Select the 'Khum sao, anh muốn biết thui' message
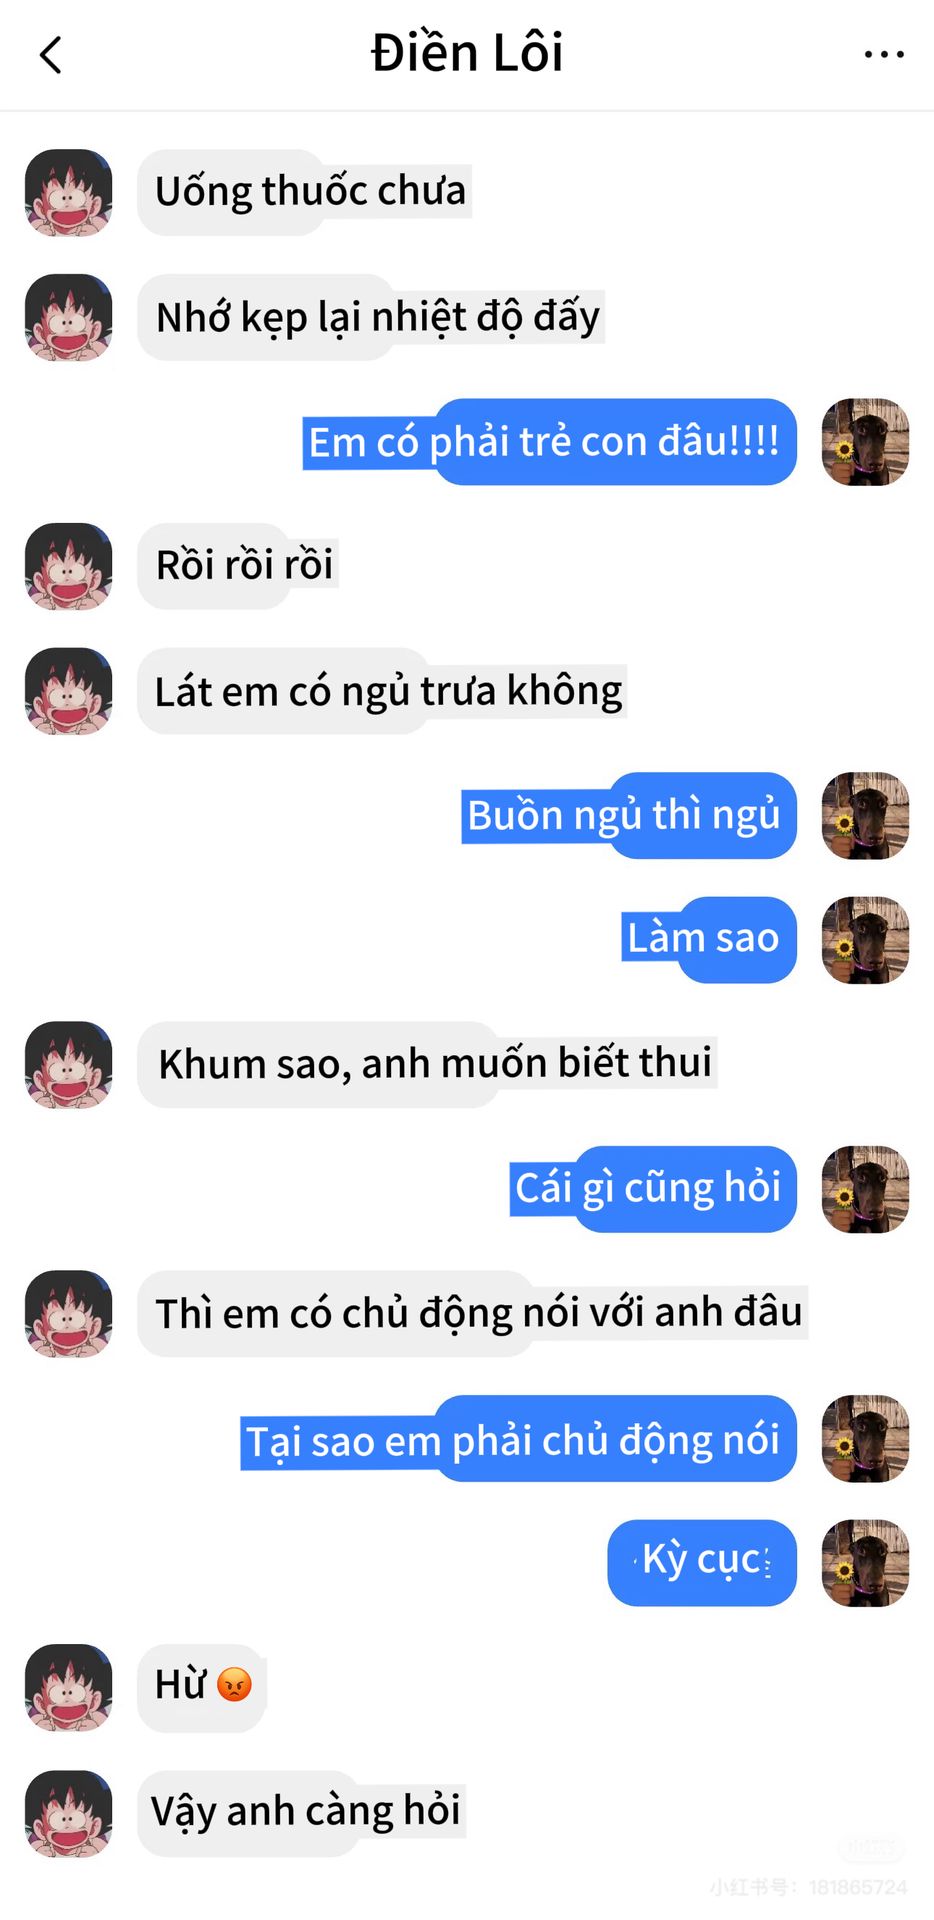 [x=427, y=1064]
